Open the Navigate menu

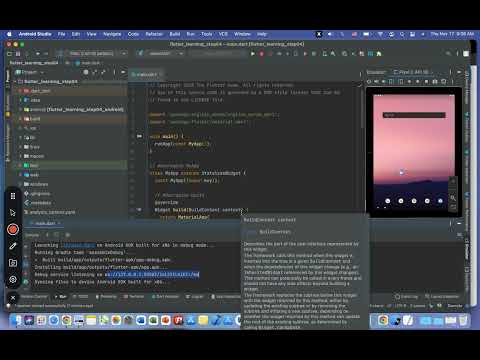112,34
